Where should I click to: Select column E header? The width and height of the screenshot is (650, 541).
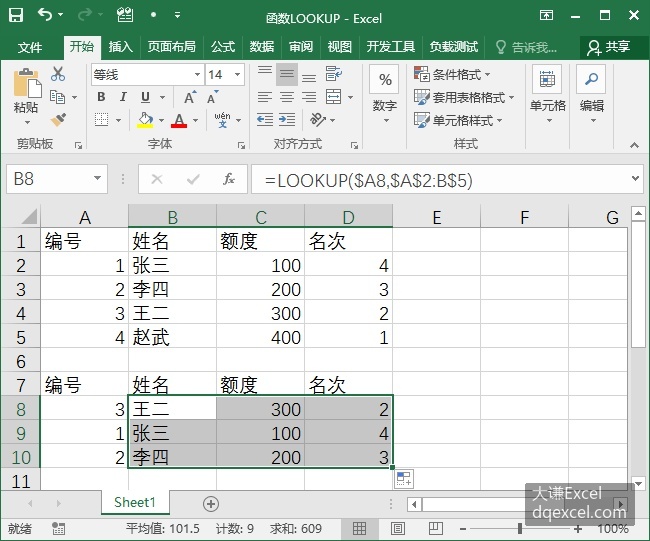click(437, 217)
